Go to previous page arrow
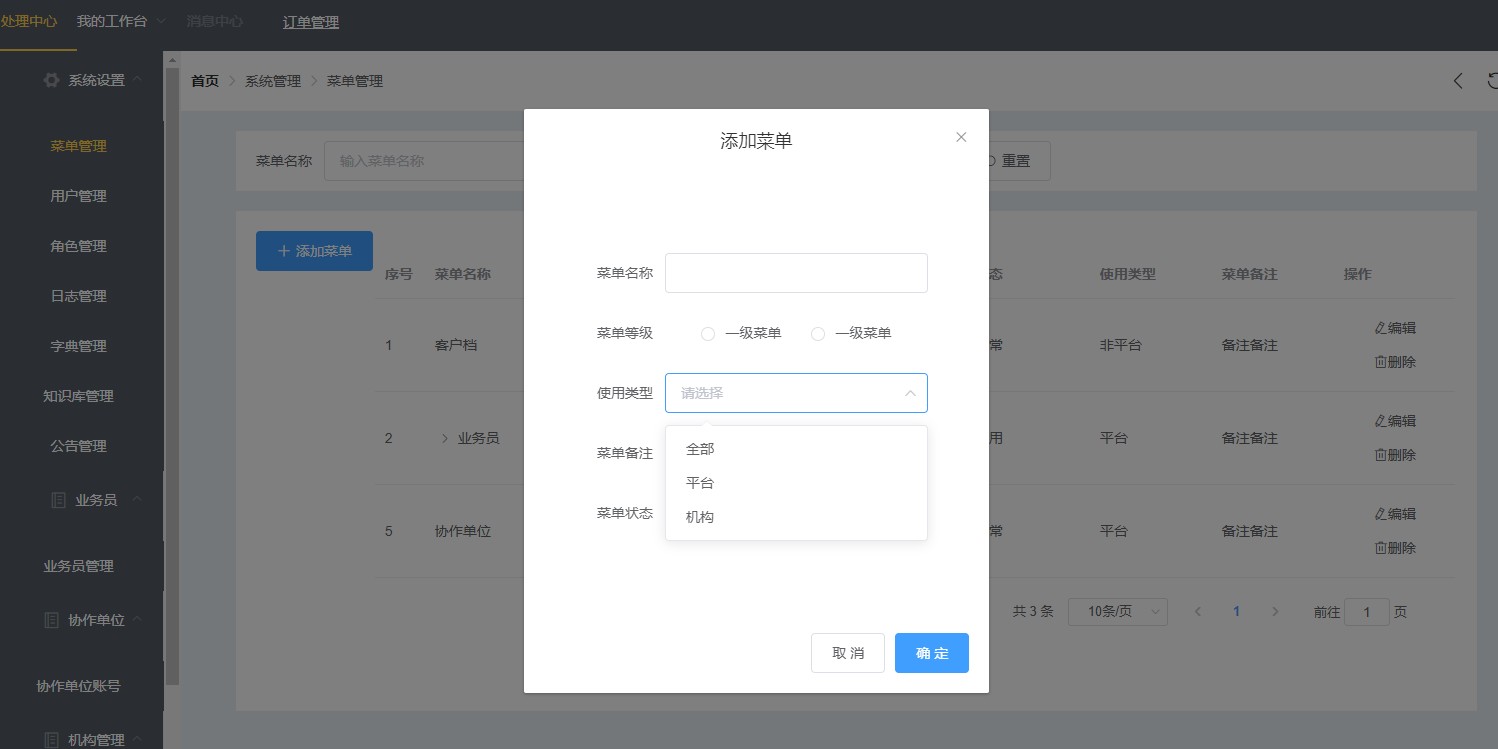The height and width of the screenshot is (749, 1498). pos(1197,611)
